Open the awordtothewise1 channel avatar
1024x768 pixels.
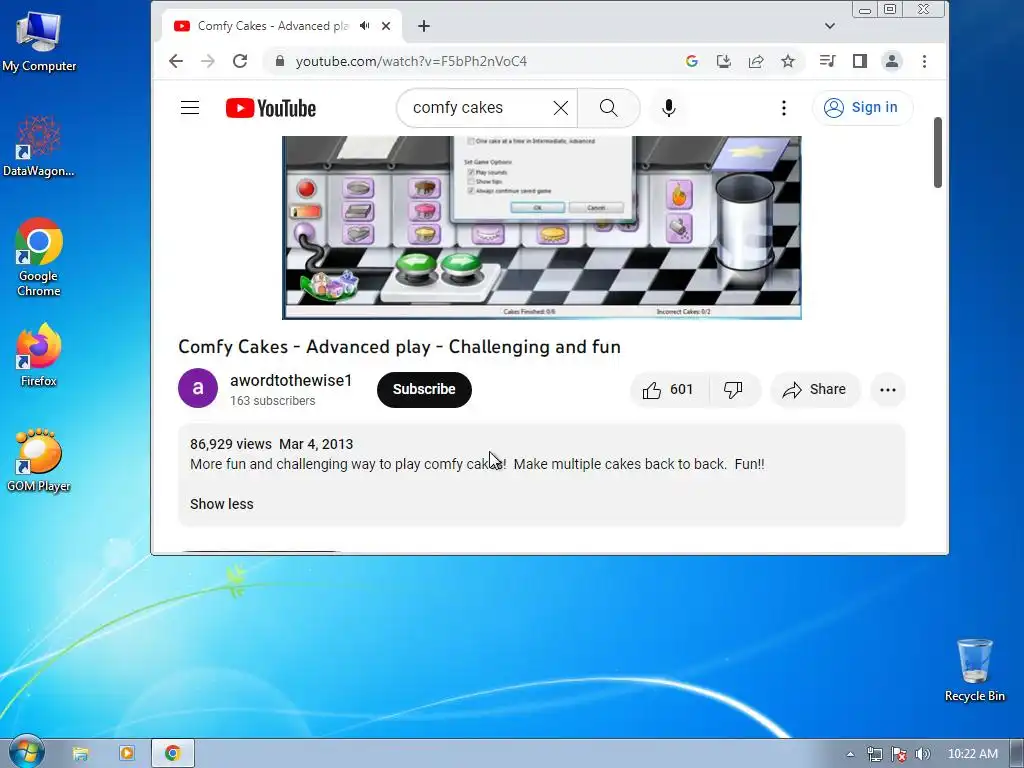[198, 388]
